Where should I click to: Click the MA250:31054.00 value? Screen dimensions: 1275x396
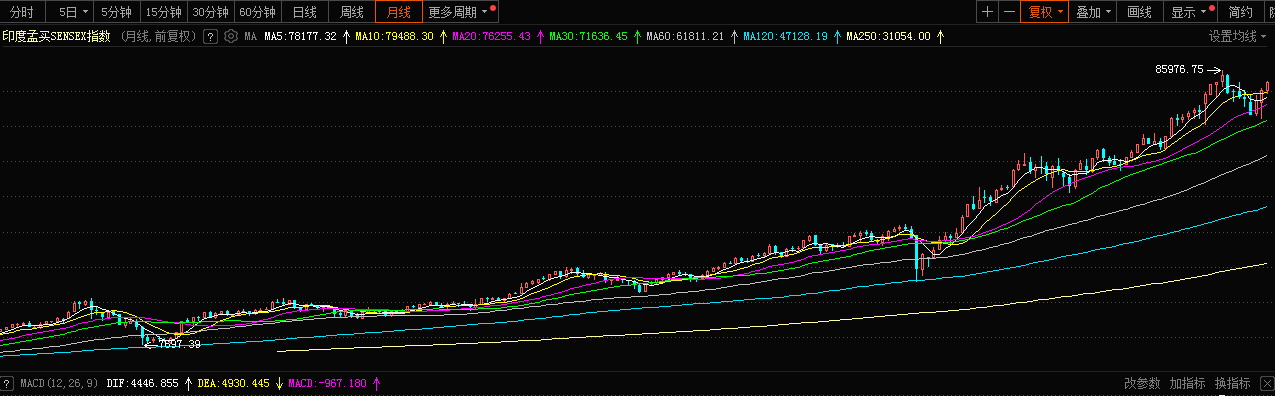888,36
